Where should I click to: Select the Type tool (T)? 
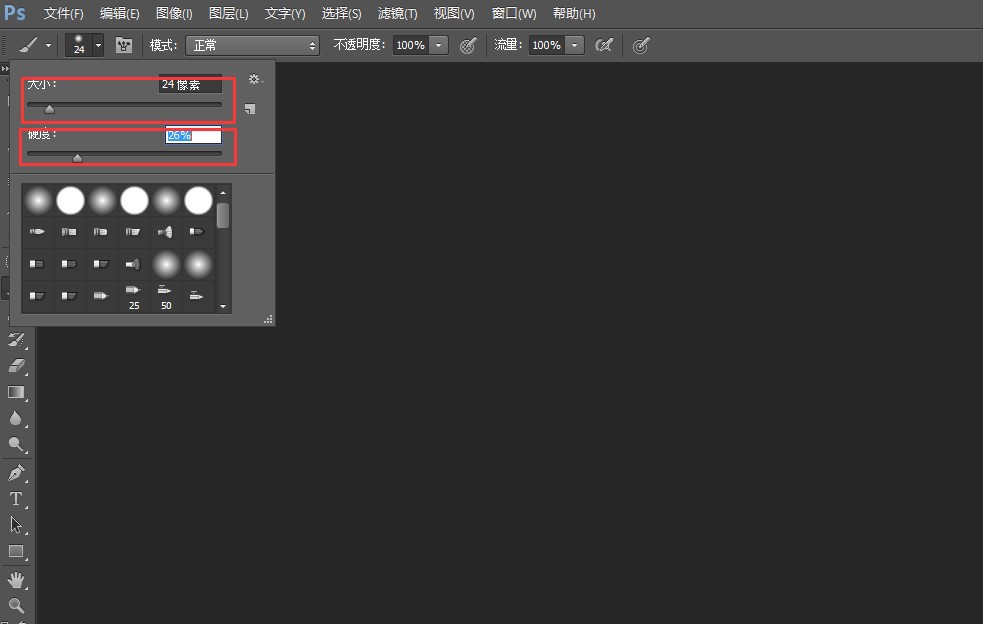pyautogui.click(x=16, y=499)
